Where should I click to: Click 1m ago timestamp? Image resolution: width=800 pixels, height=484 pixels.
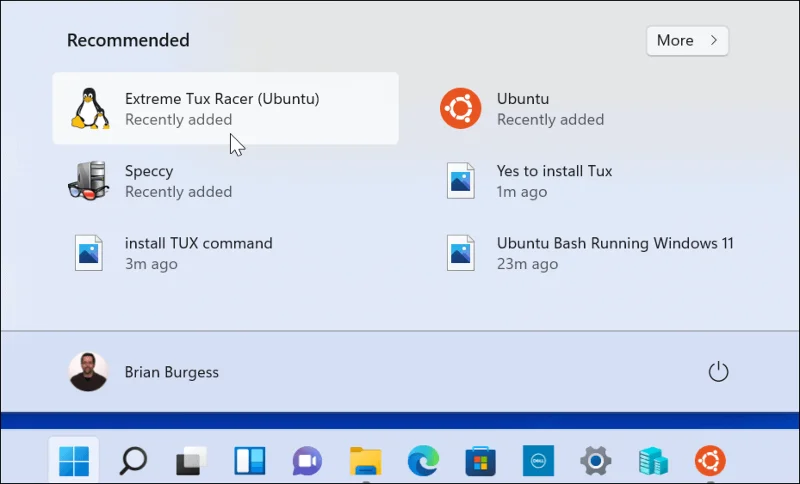click(522, 192)
